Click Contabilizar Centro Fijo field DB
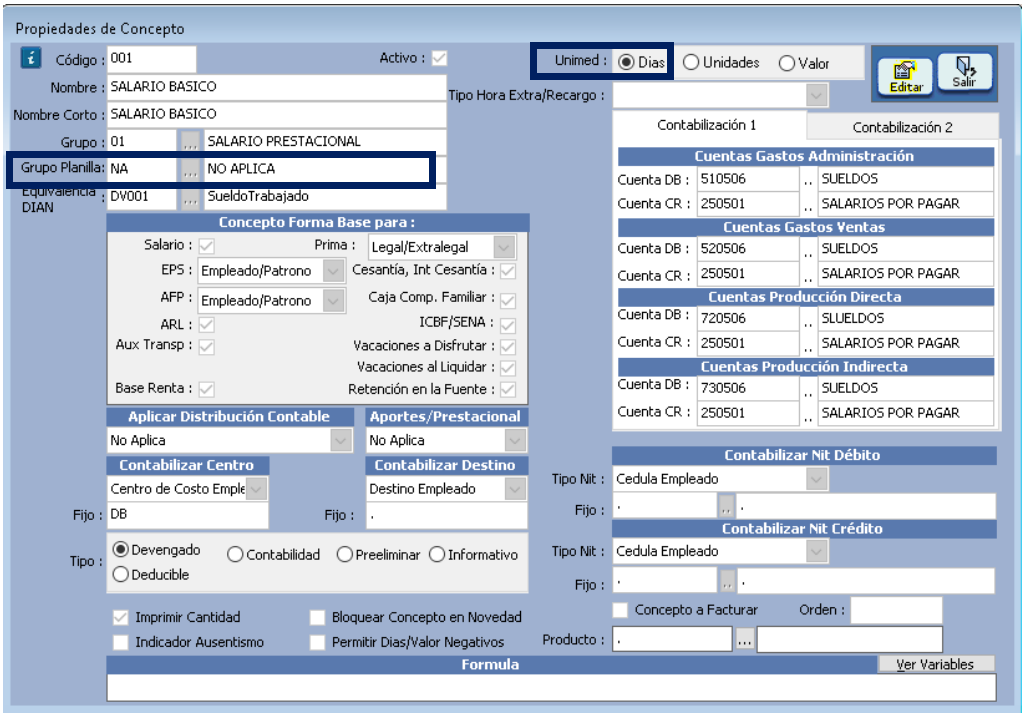 click(x=187, y=515)
